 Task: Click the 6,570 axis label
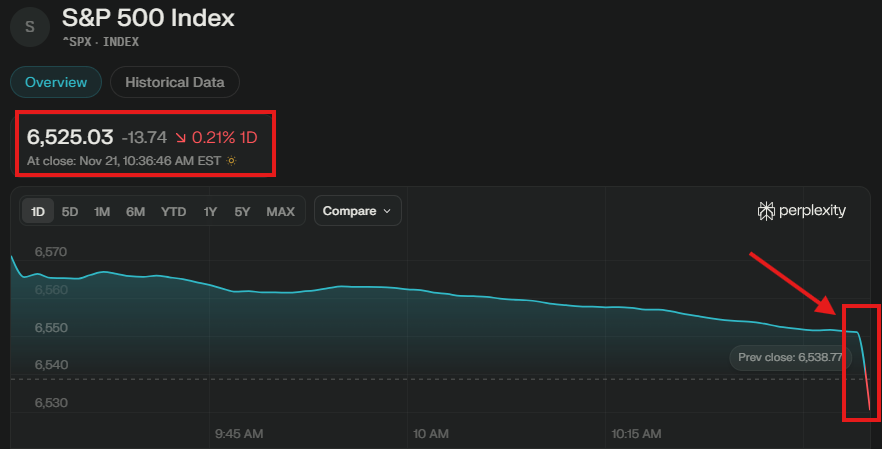(51, 252)
